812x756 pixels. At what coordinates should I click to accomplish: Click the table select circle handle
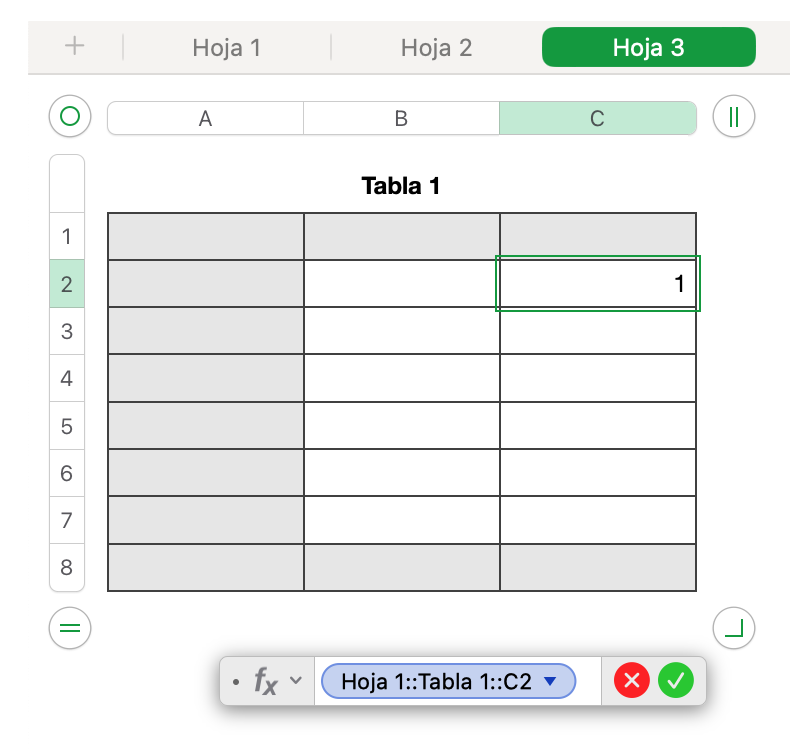click(70, 117)
